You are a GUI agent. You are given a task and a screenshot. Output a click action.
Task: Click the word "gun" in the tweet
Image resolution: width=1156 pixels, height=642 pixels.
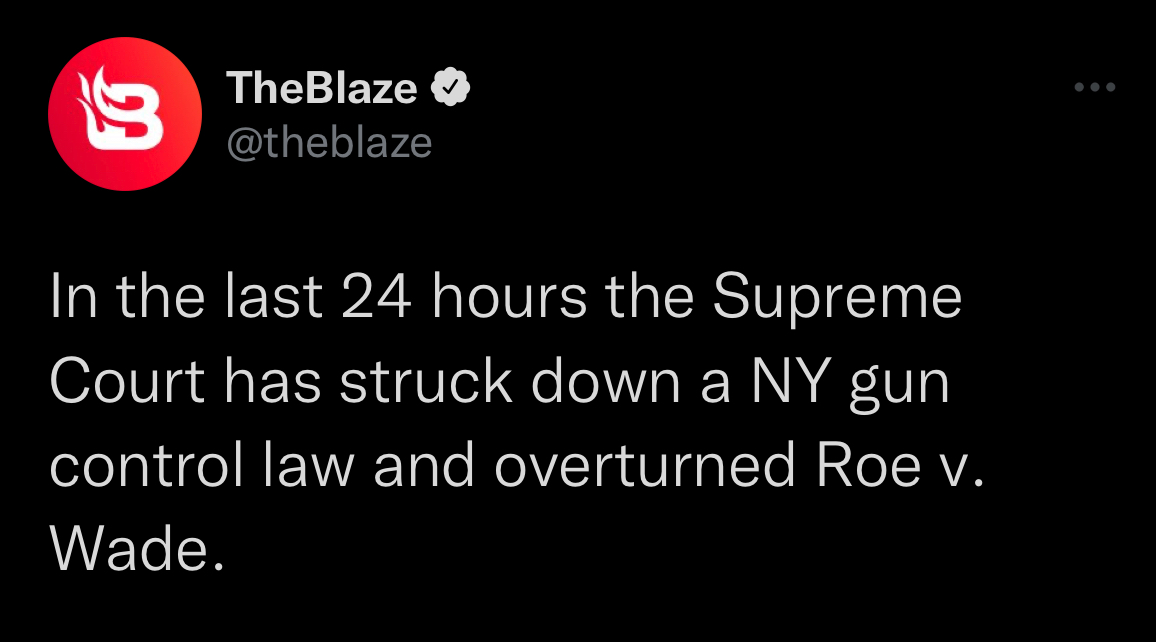click(x=899, y=387)
